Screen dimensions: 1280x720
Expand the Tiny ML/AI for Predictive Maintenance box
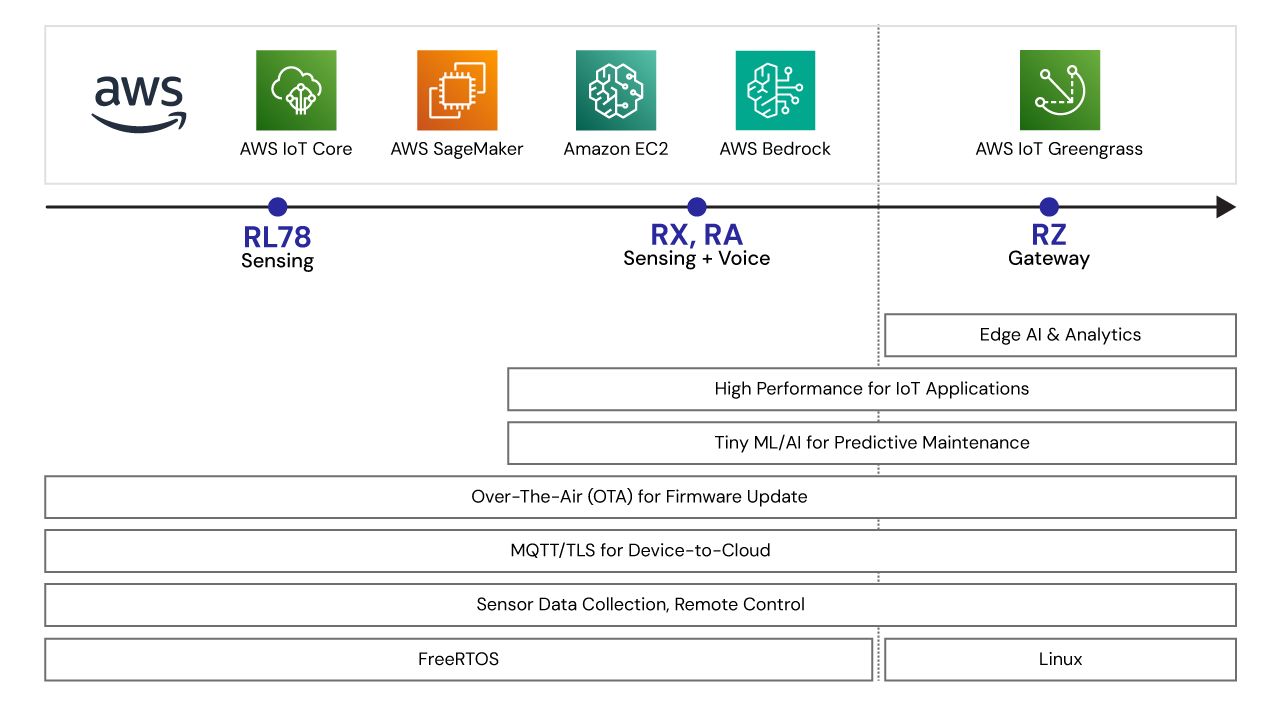pyautogui.click(x=872, y=443)
